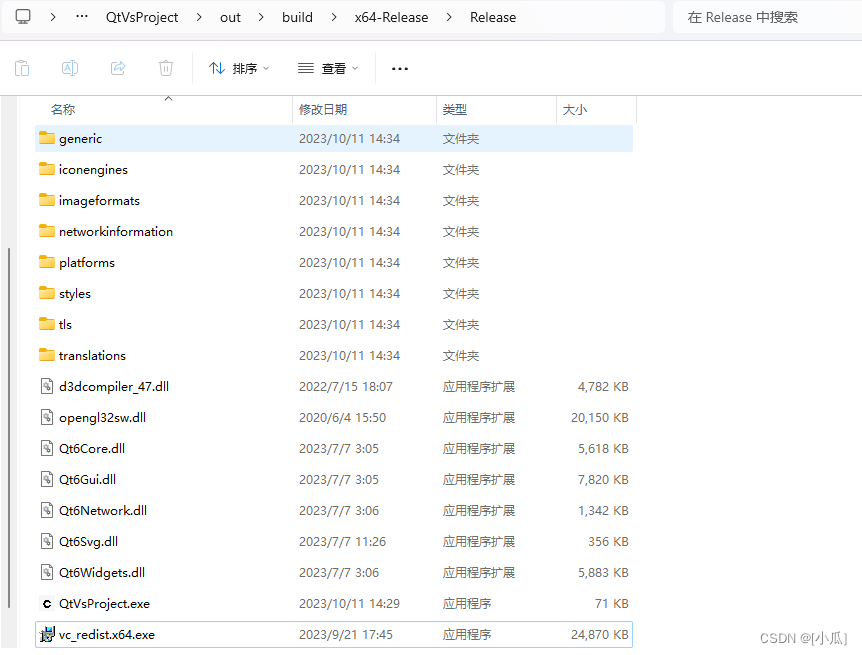Viewport: 862px width, 655px height.
Task: Expand the chevron after out
Action: 261,17
